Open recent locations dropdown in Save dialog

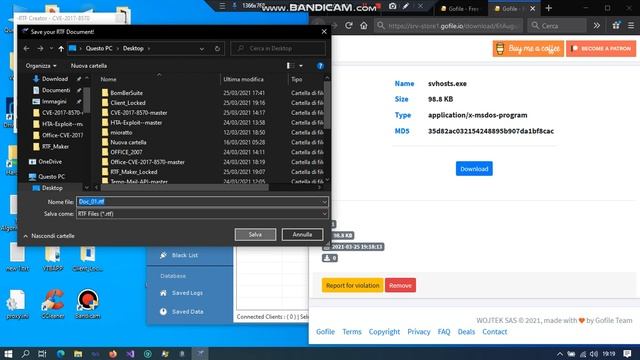tap(51, 49)
